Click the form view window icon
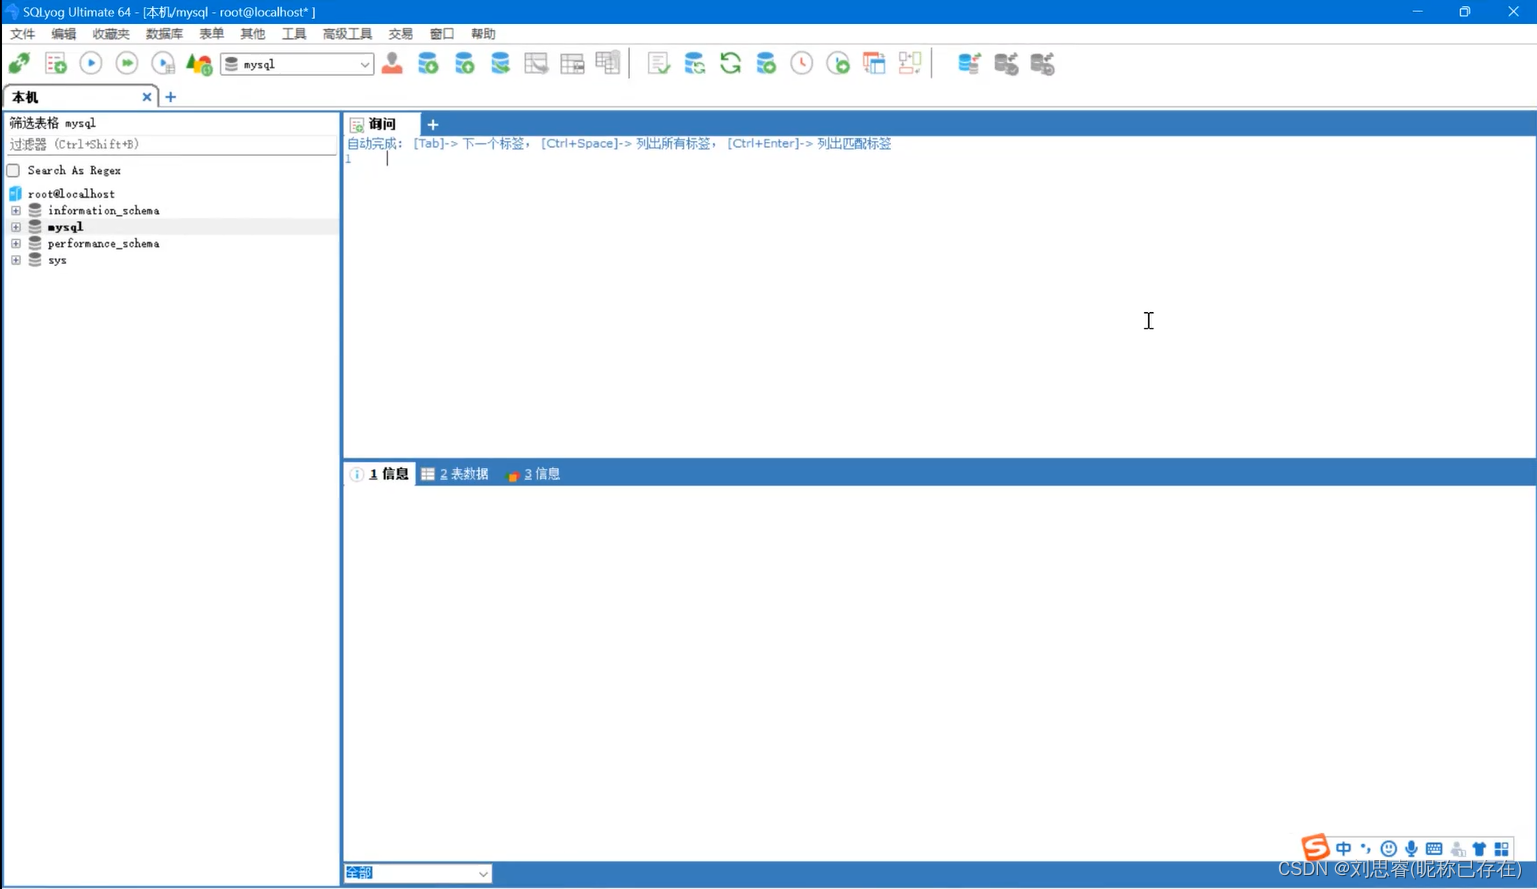This screenshot has width=1537, height=889. [874, 64]
